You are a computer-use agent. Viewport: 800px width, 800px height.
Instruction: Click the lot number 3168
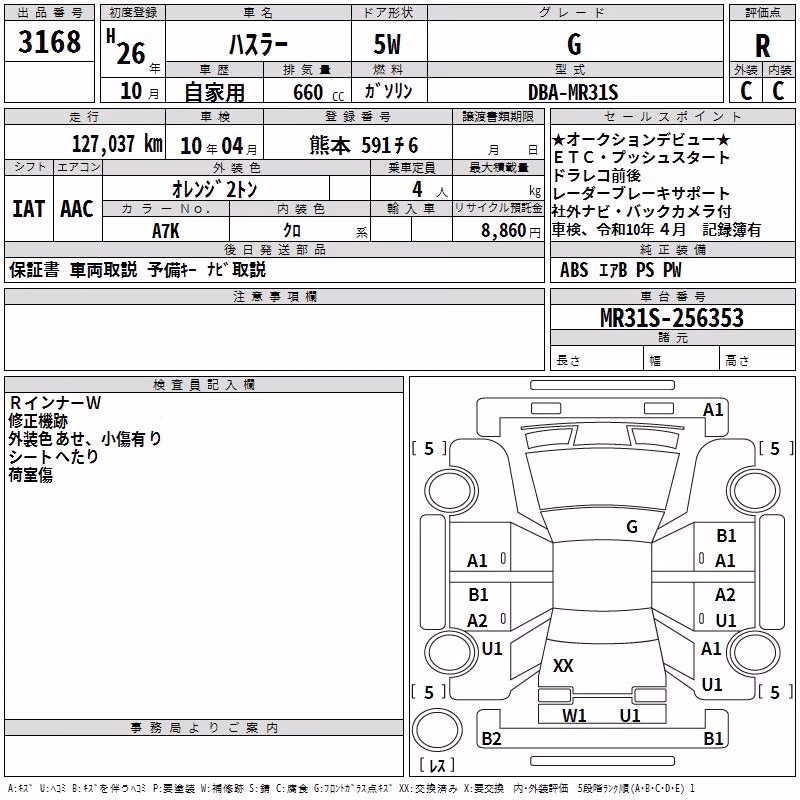tap(49, 42)
